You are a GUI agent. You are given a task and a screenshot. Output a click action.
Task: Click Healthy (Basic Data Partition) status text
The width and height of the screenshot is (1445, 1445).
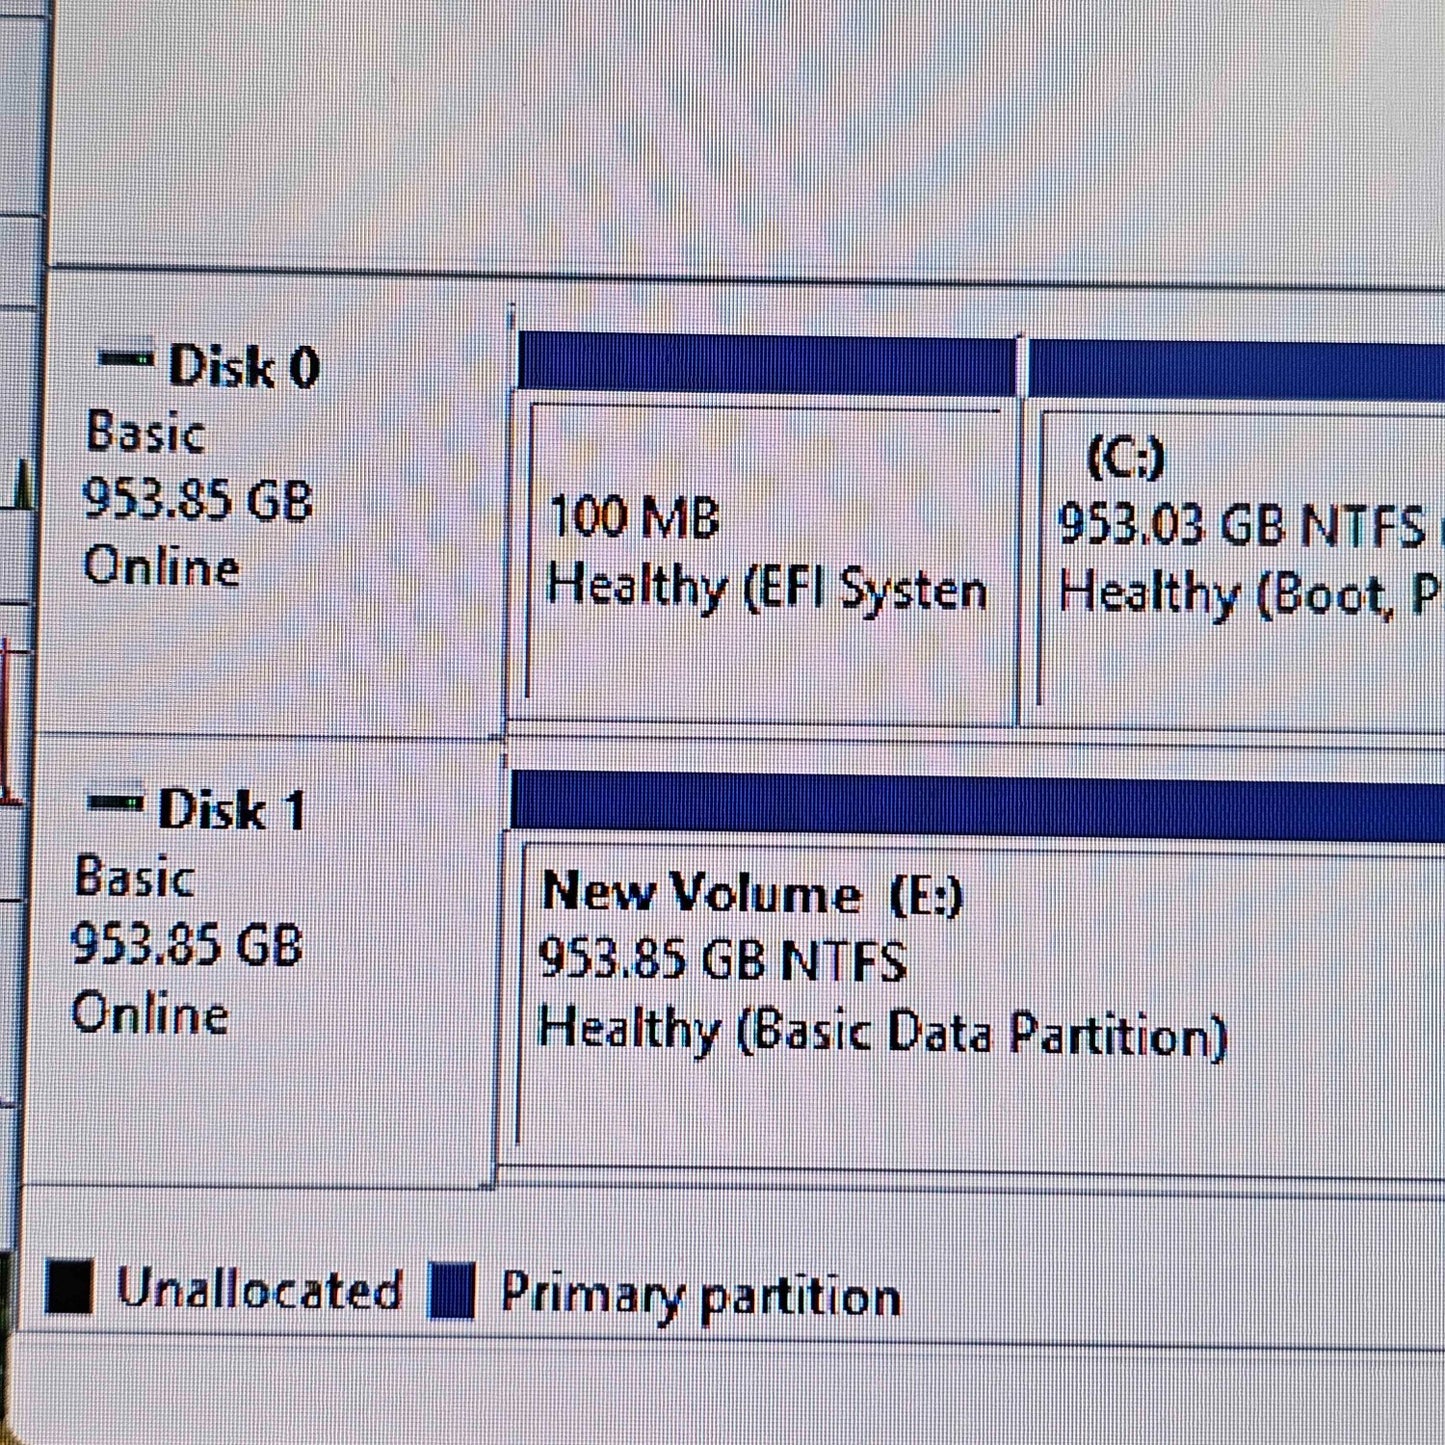tap(882, 1031)
